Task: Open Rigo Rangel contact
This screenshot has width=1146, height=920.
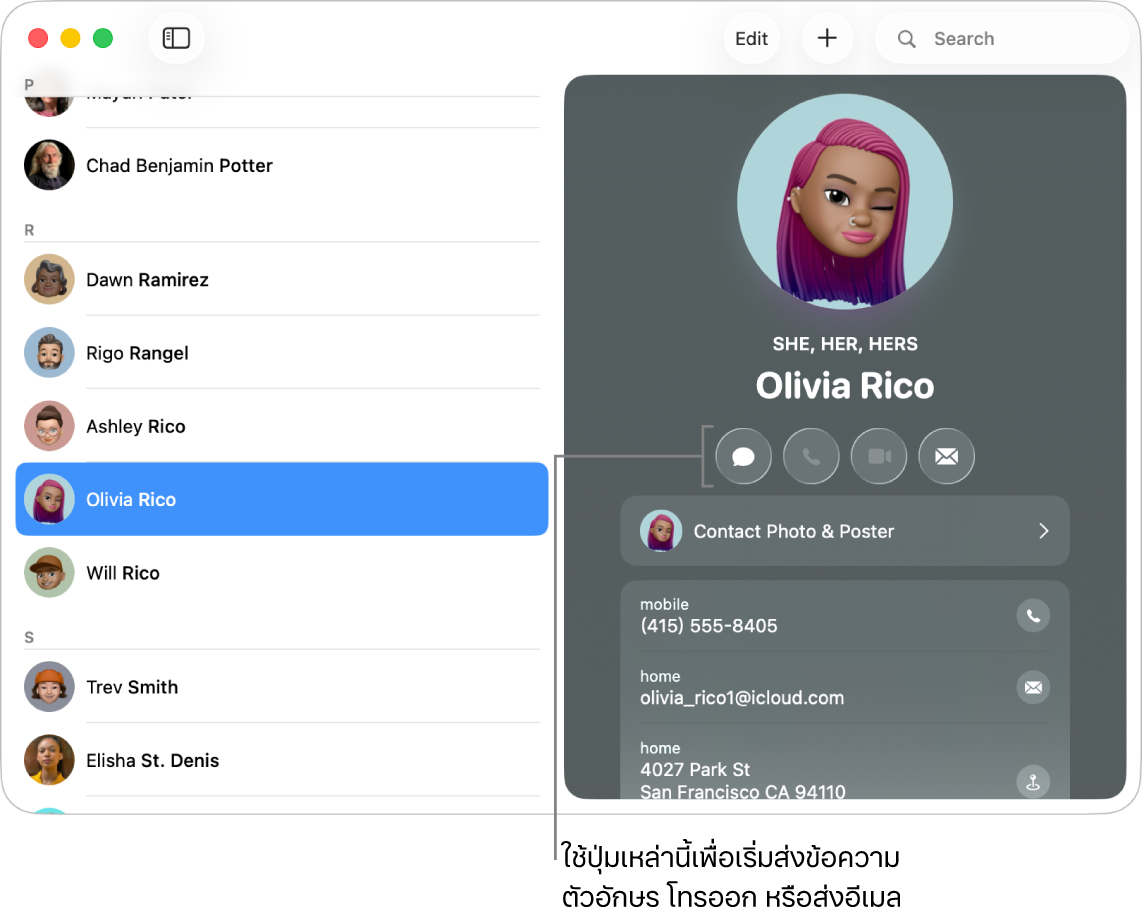Action: click(281, 353)
